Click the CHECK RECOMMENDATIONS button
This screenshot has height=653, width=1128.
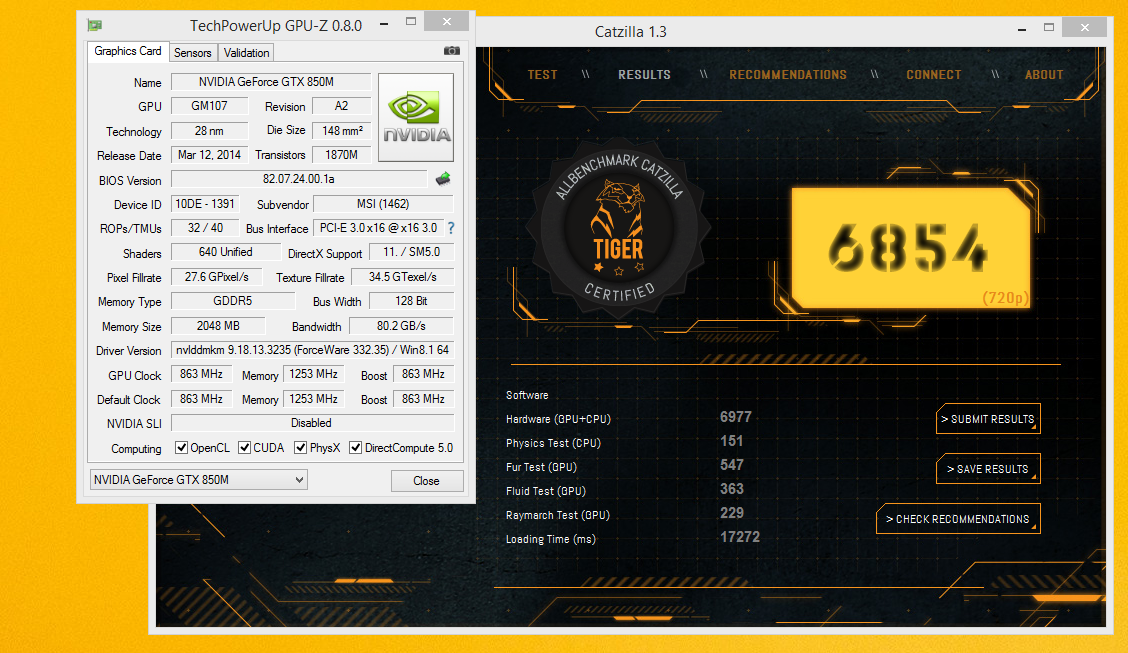[958, 519]
